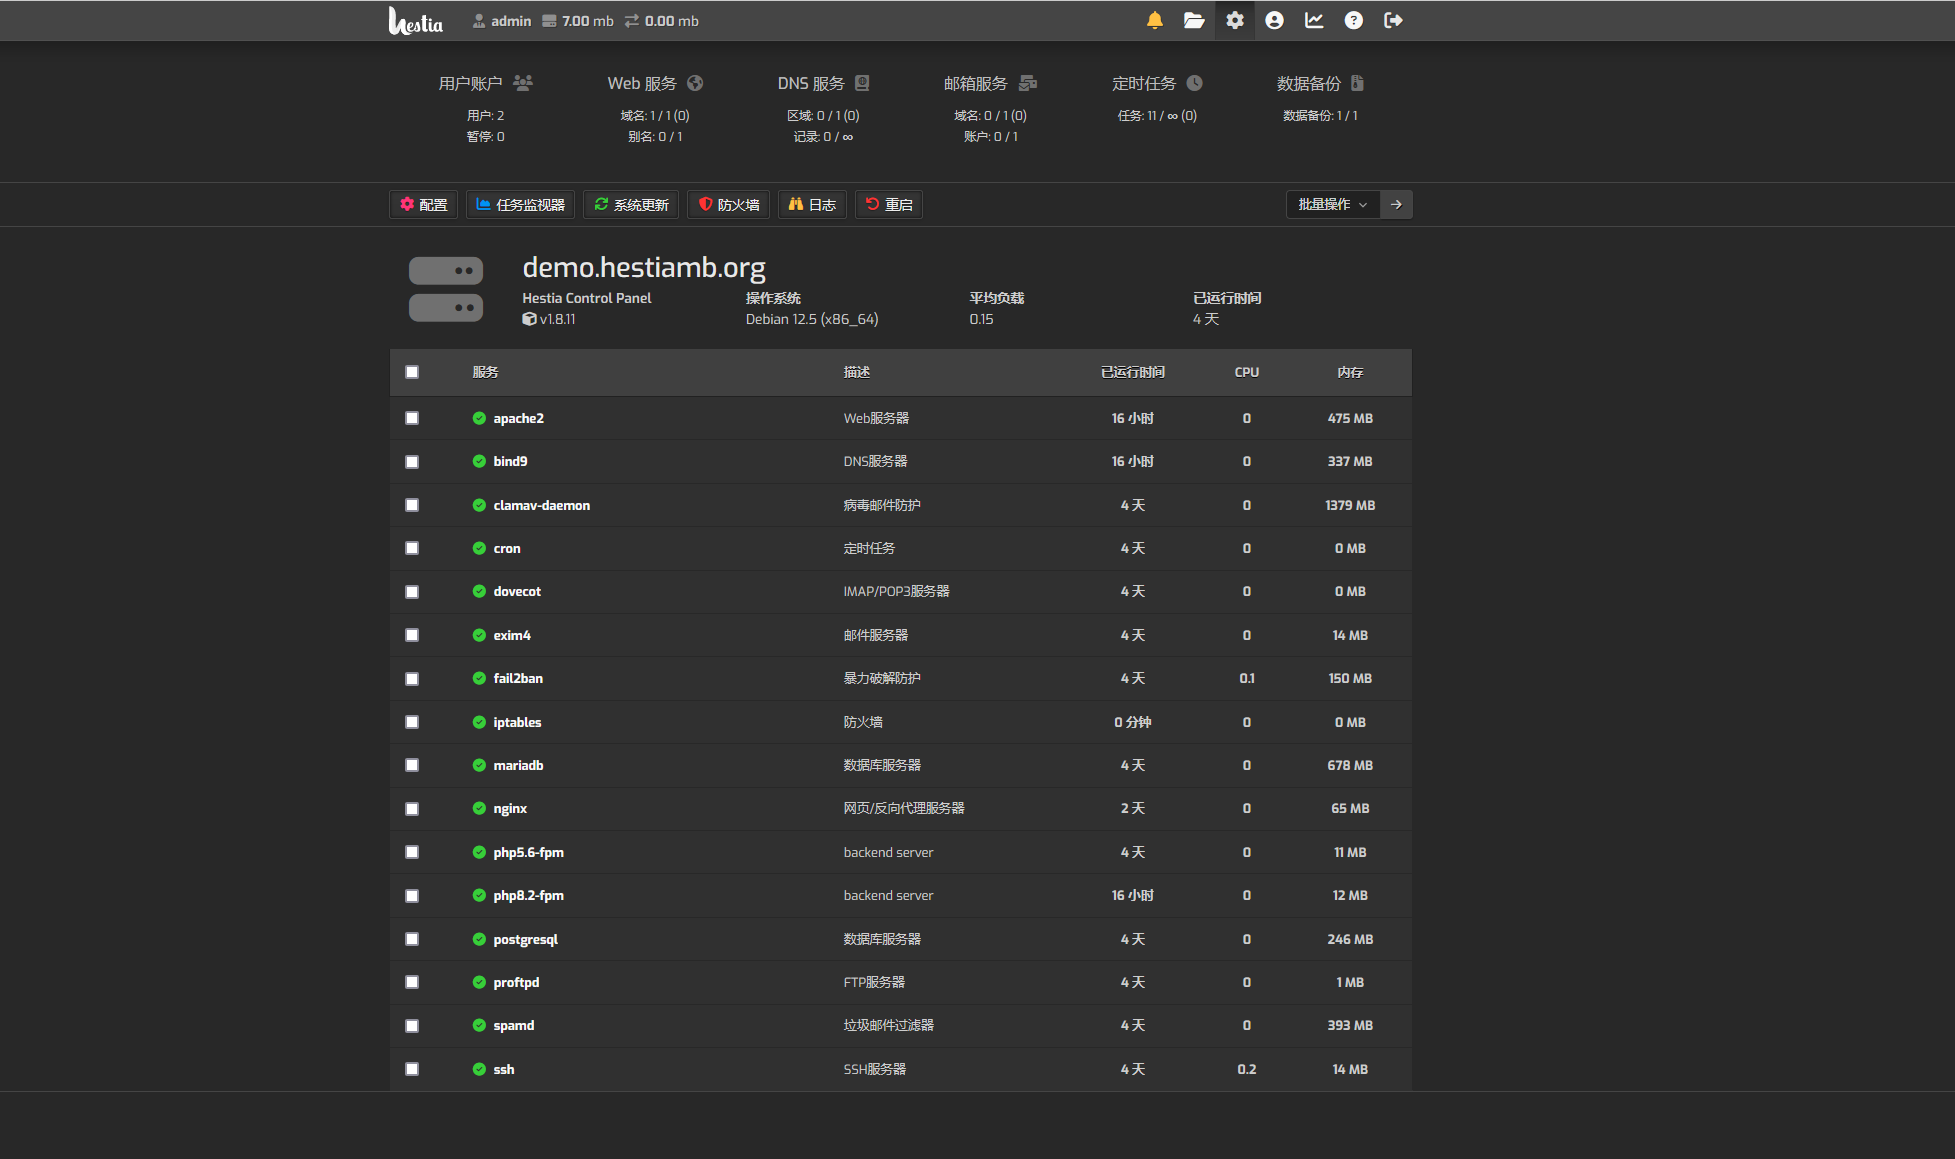Click the v1.8.11 version label

tap(549, 319)
